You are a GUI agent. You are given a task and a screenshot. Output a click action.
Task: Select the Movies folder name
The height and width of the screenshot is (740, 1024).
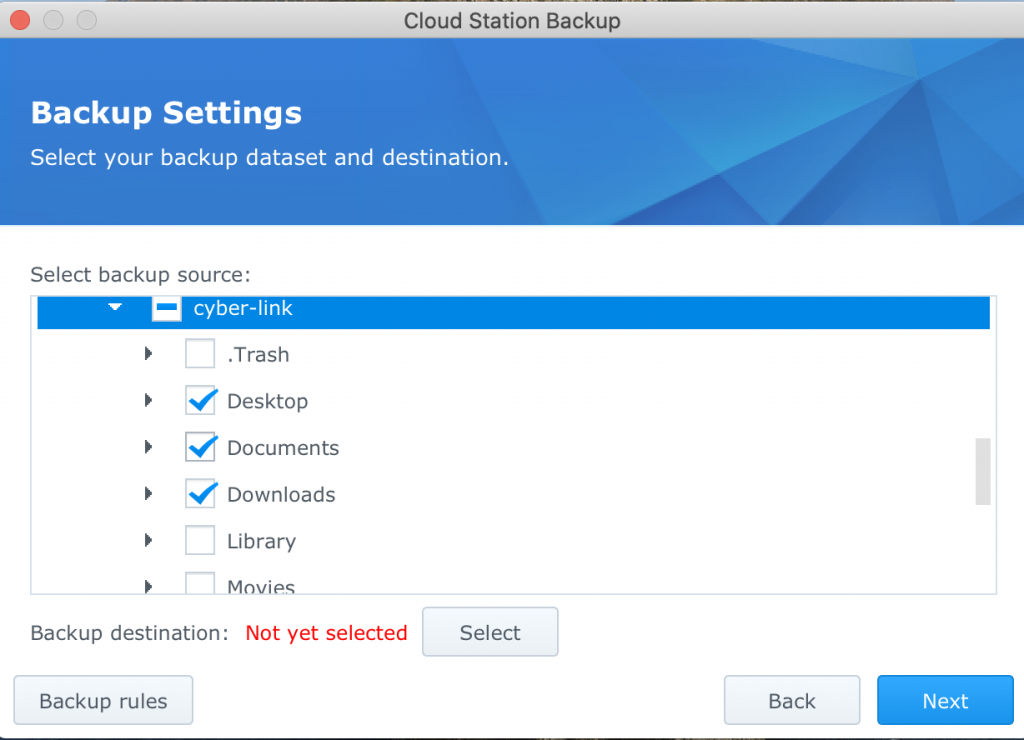pos(261,586)
